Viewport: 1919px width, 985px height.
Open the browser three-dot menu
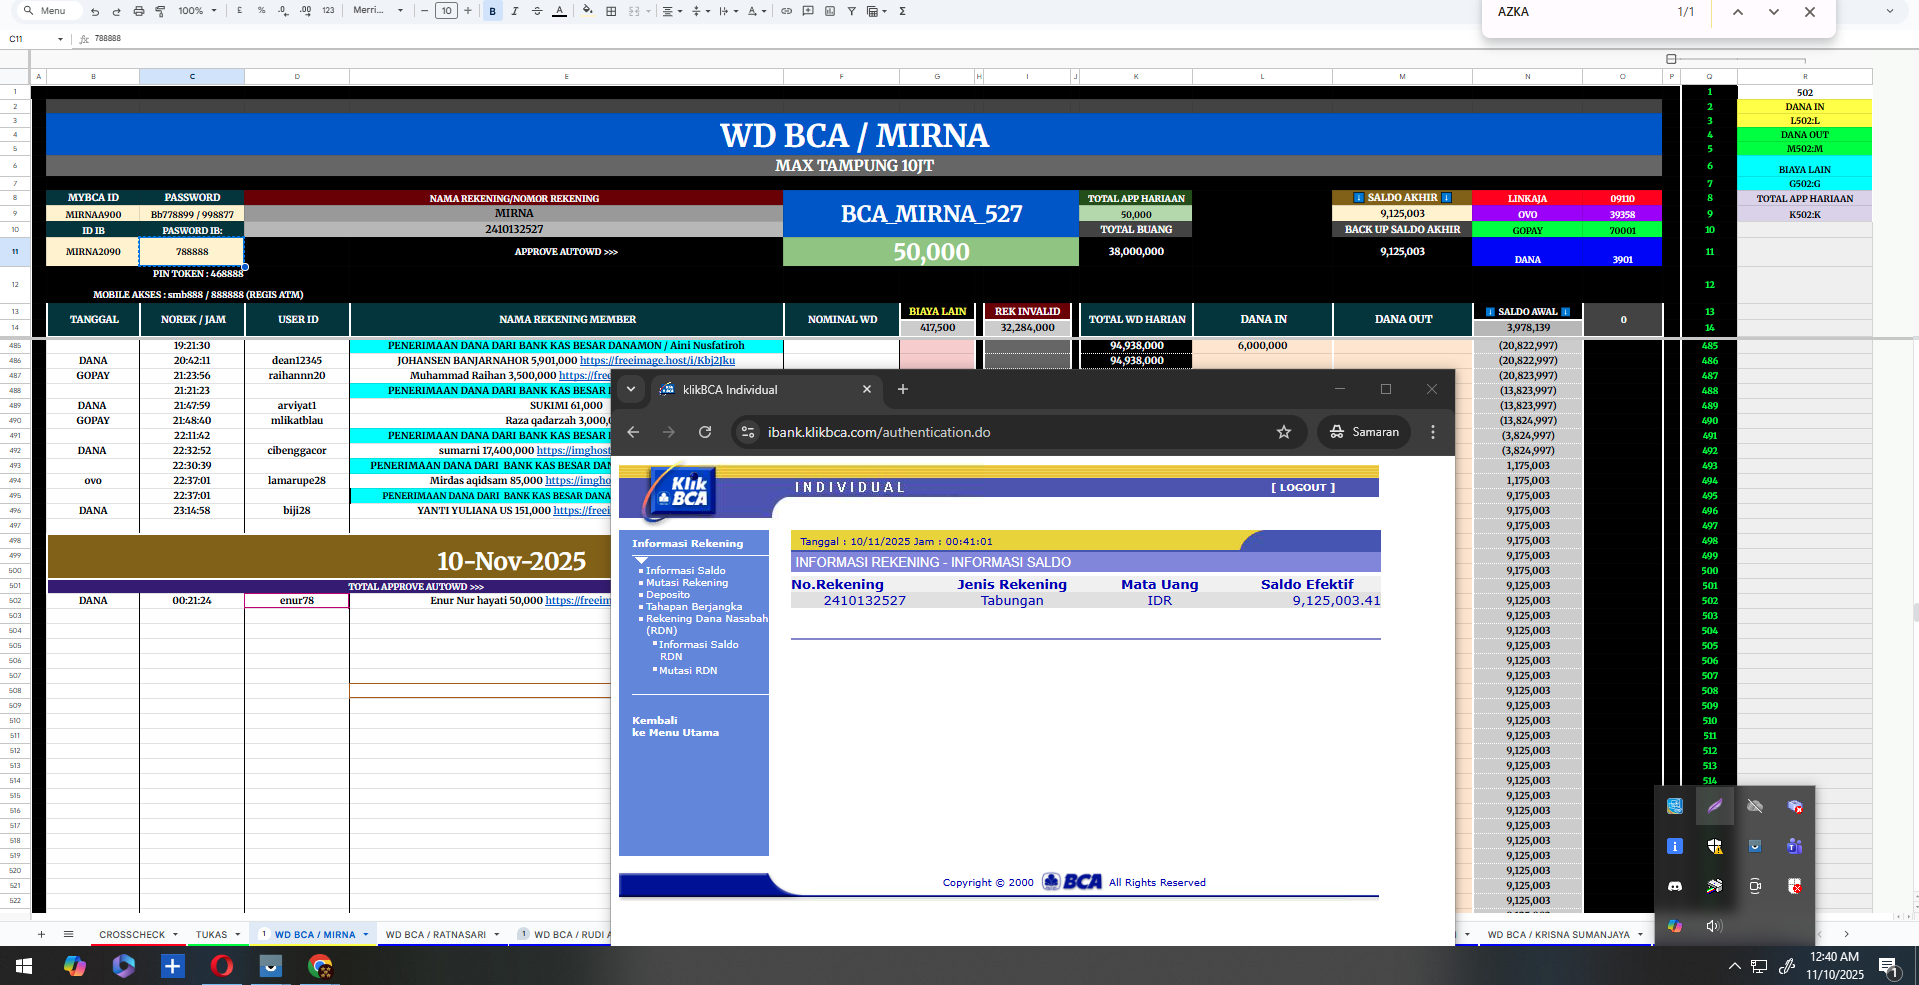point(1433,432)
